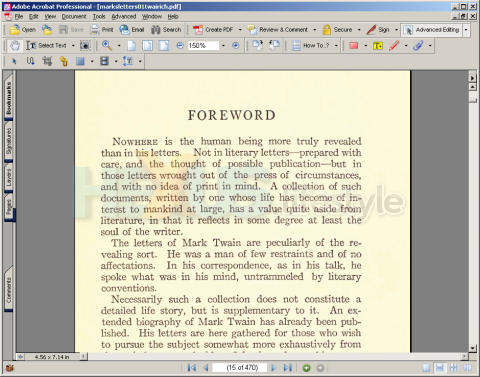Screen dimensions: 480x377
Task: Click the 150% zoom field
Action: pyautogui.click(x=203, y=46)
